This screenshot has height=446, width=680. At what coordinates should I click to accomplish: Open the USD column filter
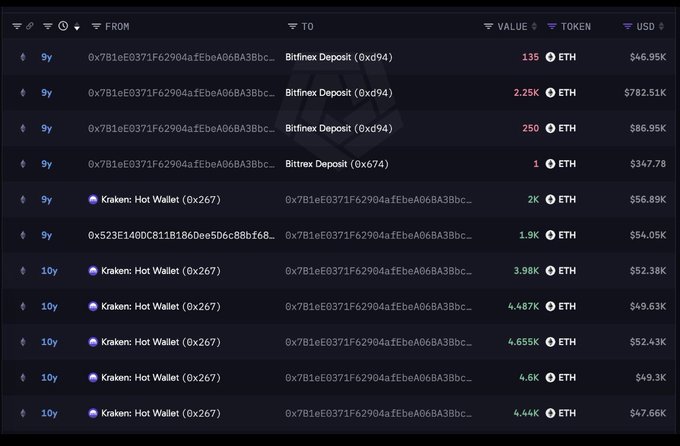click(x=627, y=26)
